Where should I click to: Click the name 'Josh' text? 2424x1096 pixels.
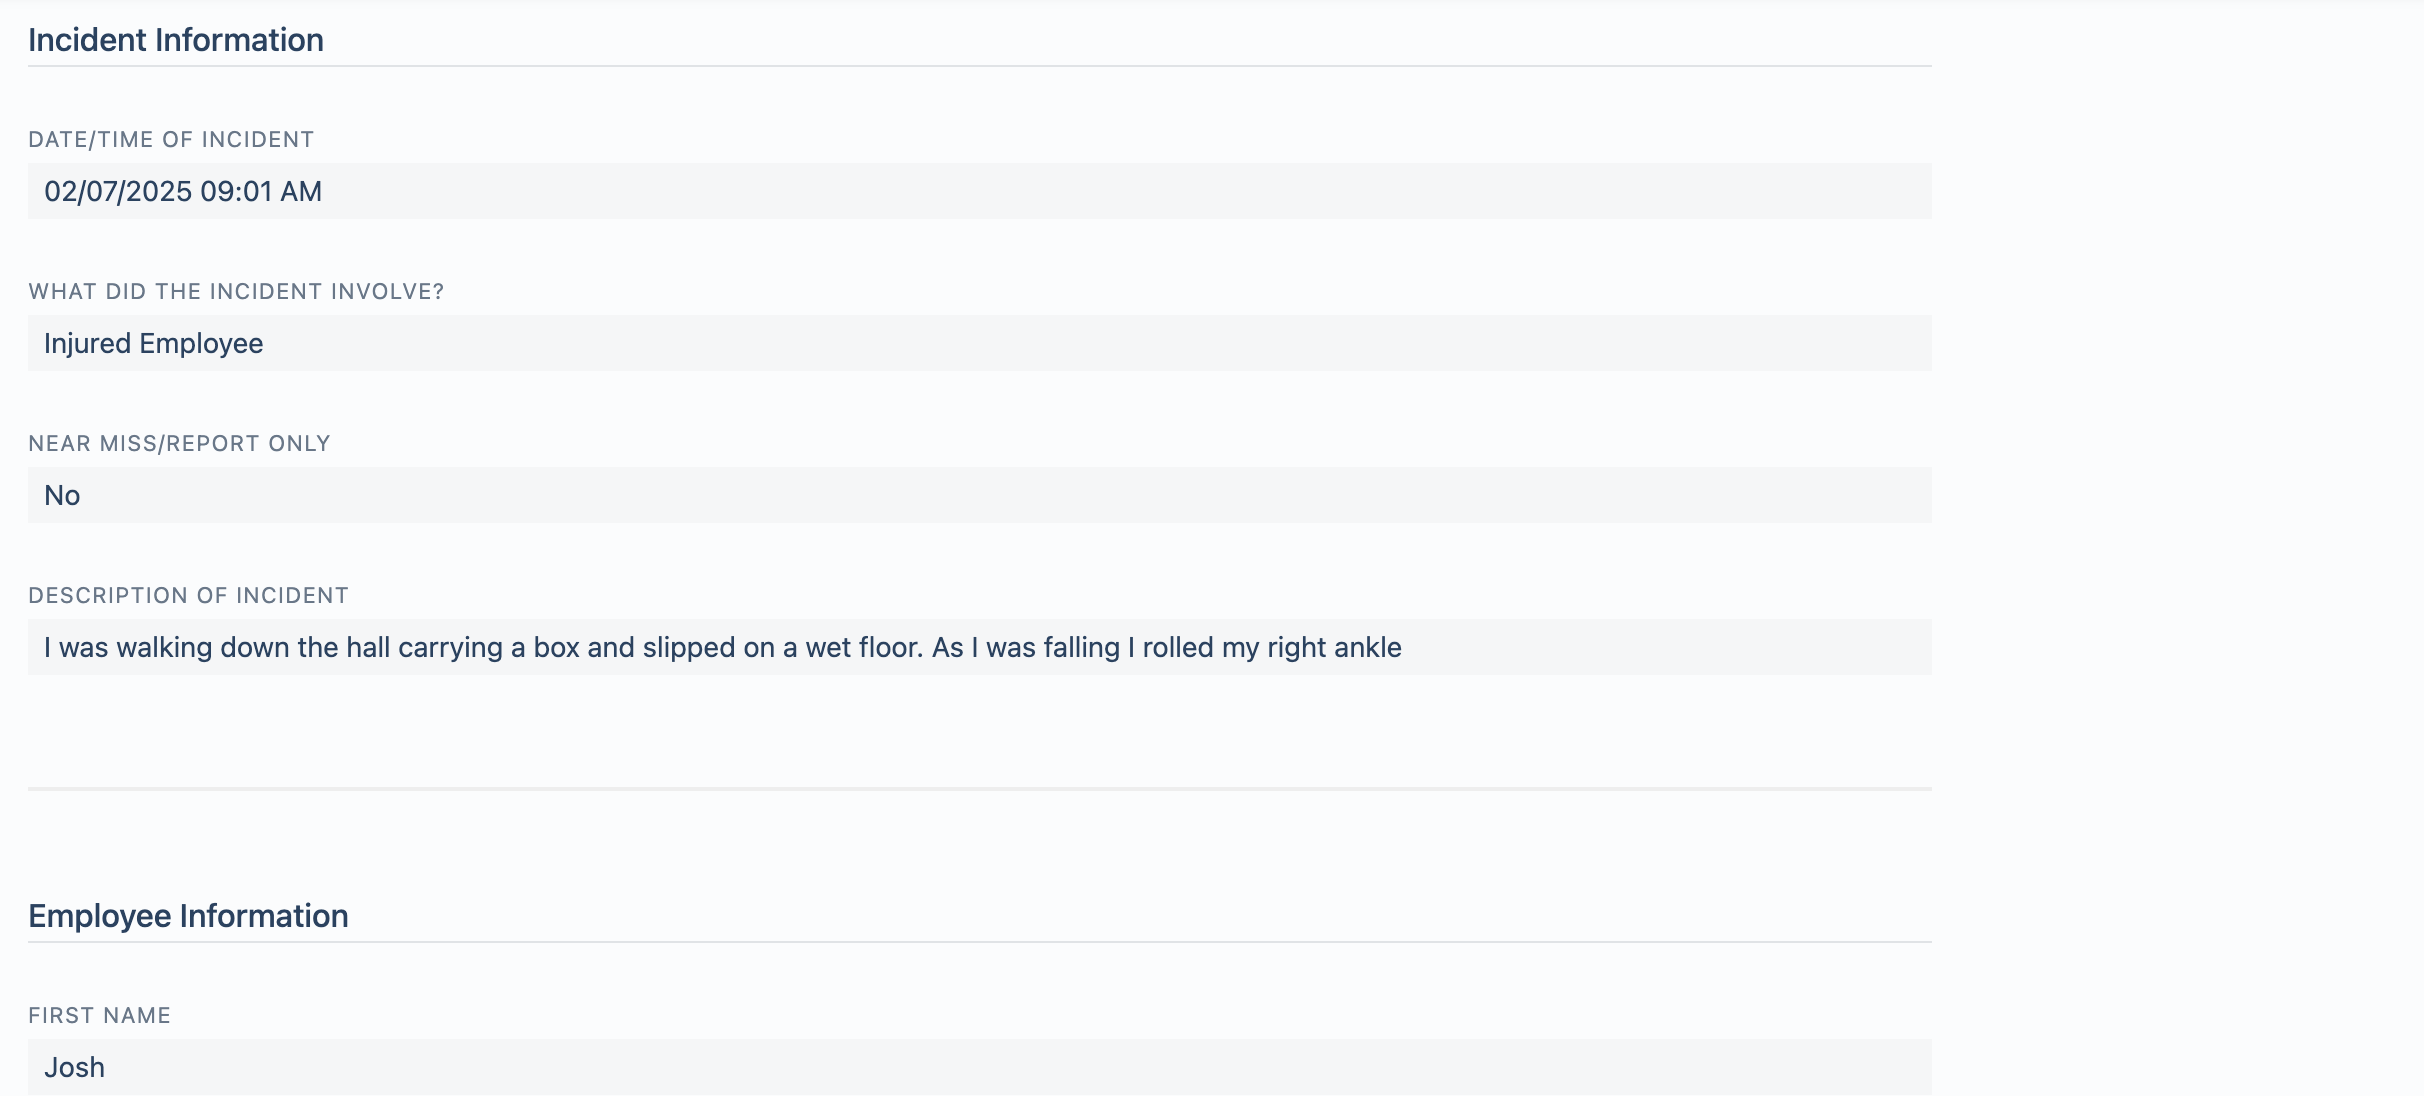click(x=74, y=1067)
